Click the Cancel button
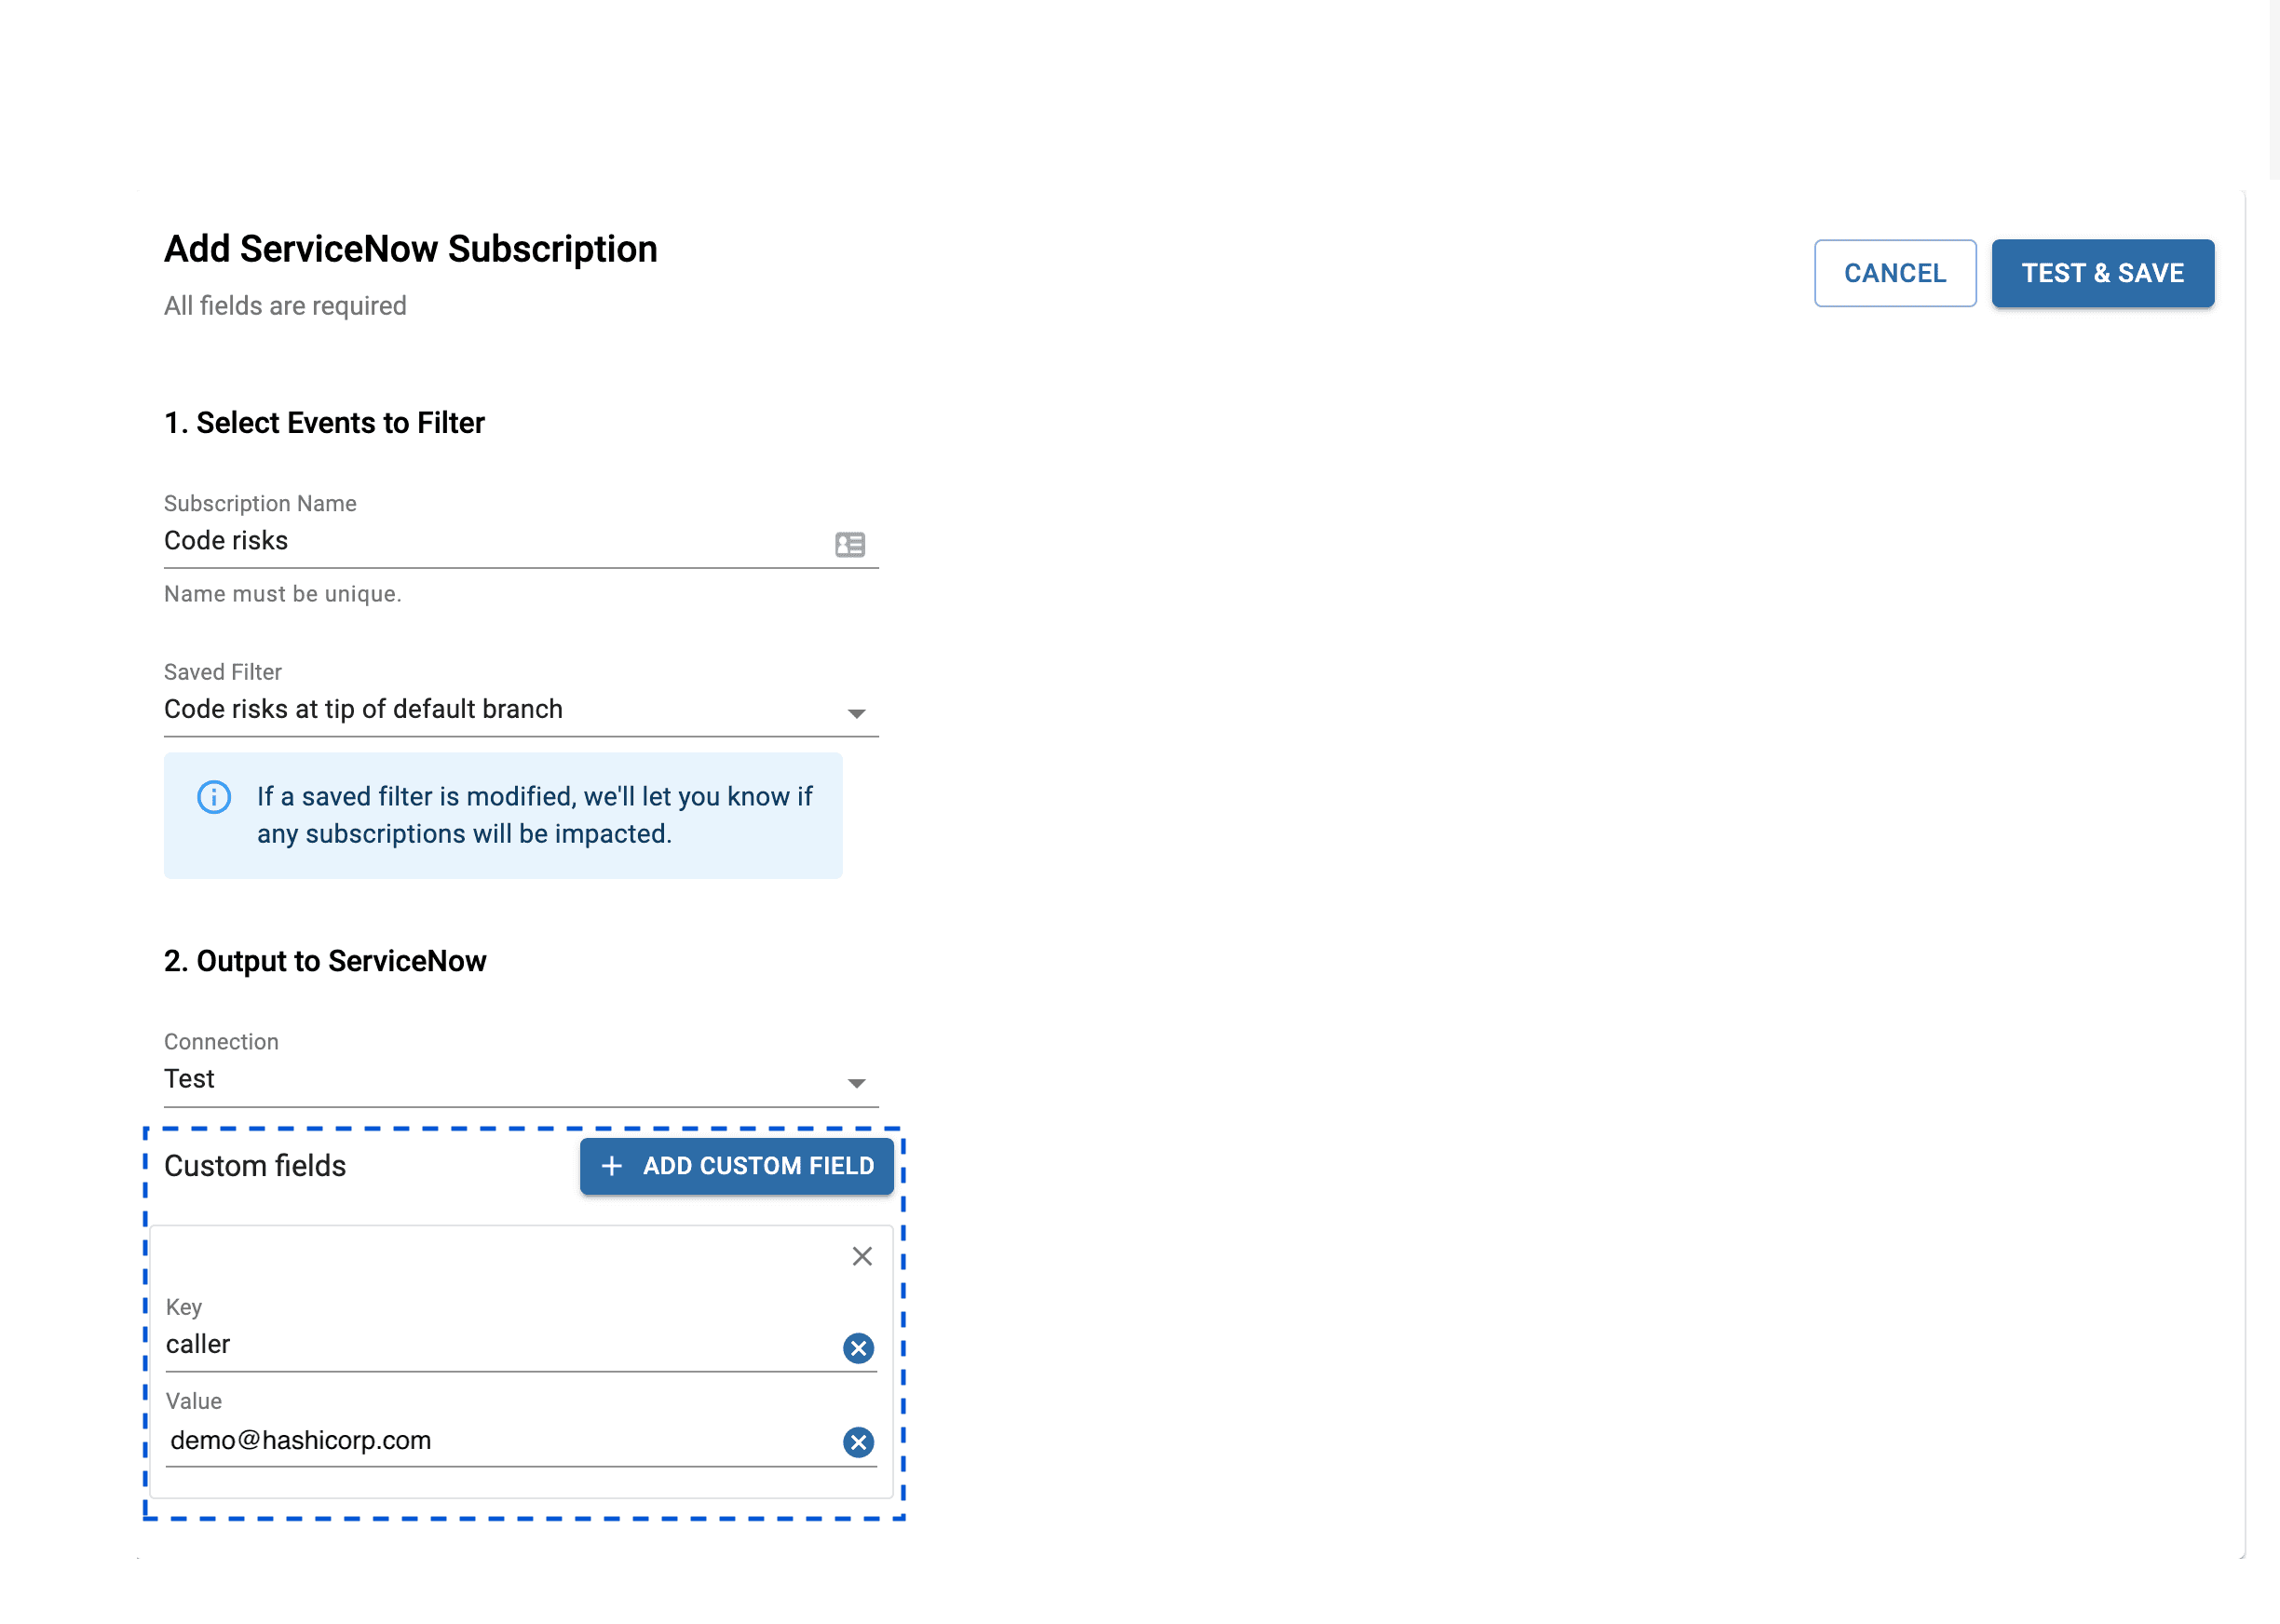The image size is (2280, 1624). [1895, 273]
